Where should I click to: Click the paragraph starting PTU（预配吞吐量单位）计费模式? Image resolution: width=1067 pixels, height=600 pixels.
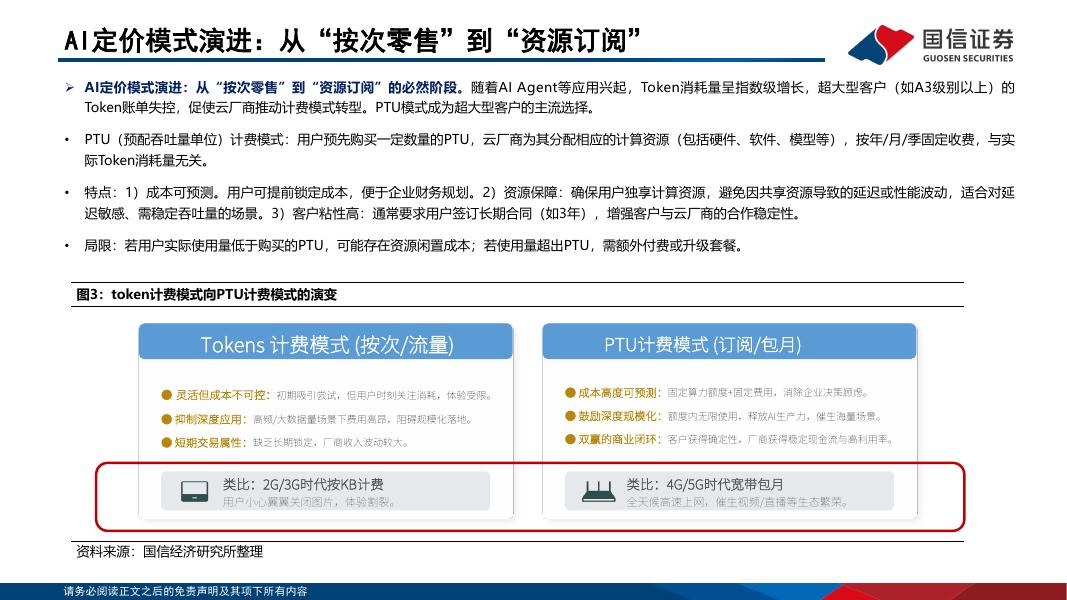(x=549, y=150)
